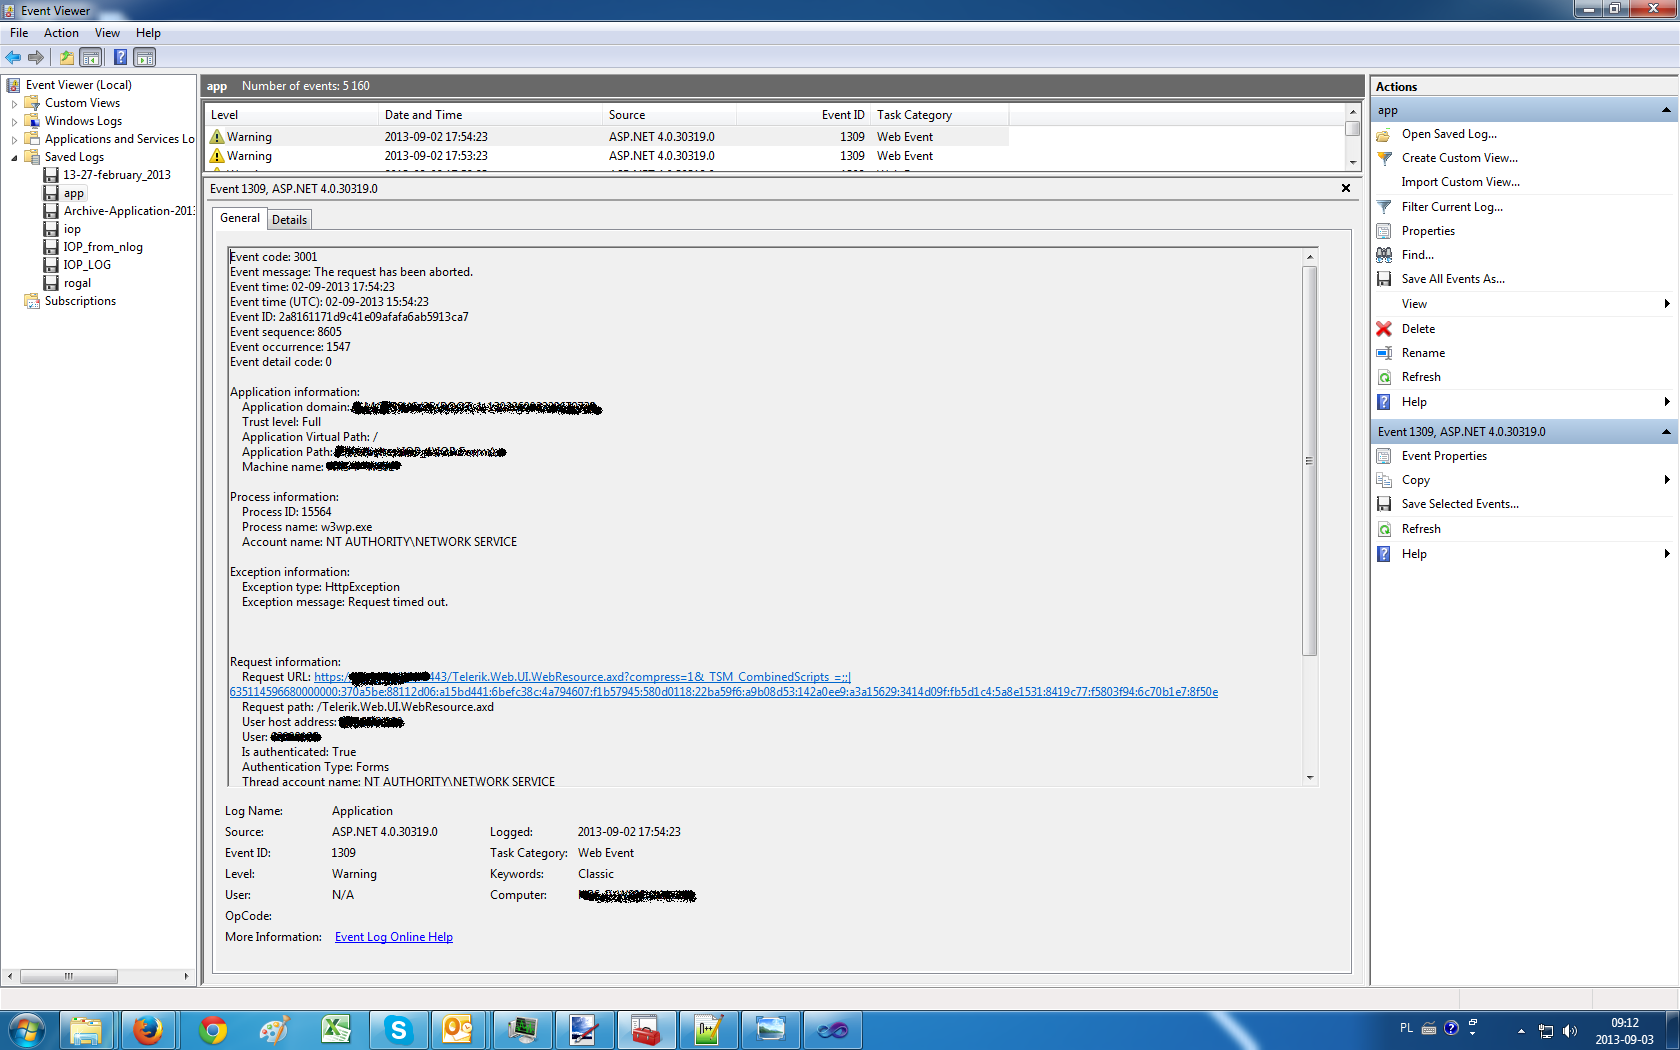Show hidden system tray icons
The height and width of the screenshot is (1050, 1680).
[1521, 1031]
